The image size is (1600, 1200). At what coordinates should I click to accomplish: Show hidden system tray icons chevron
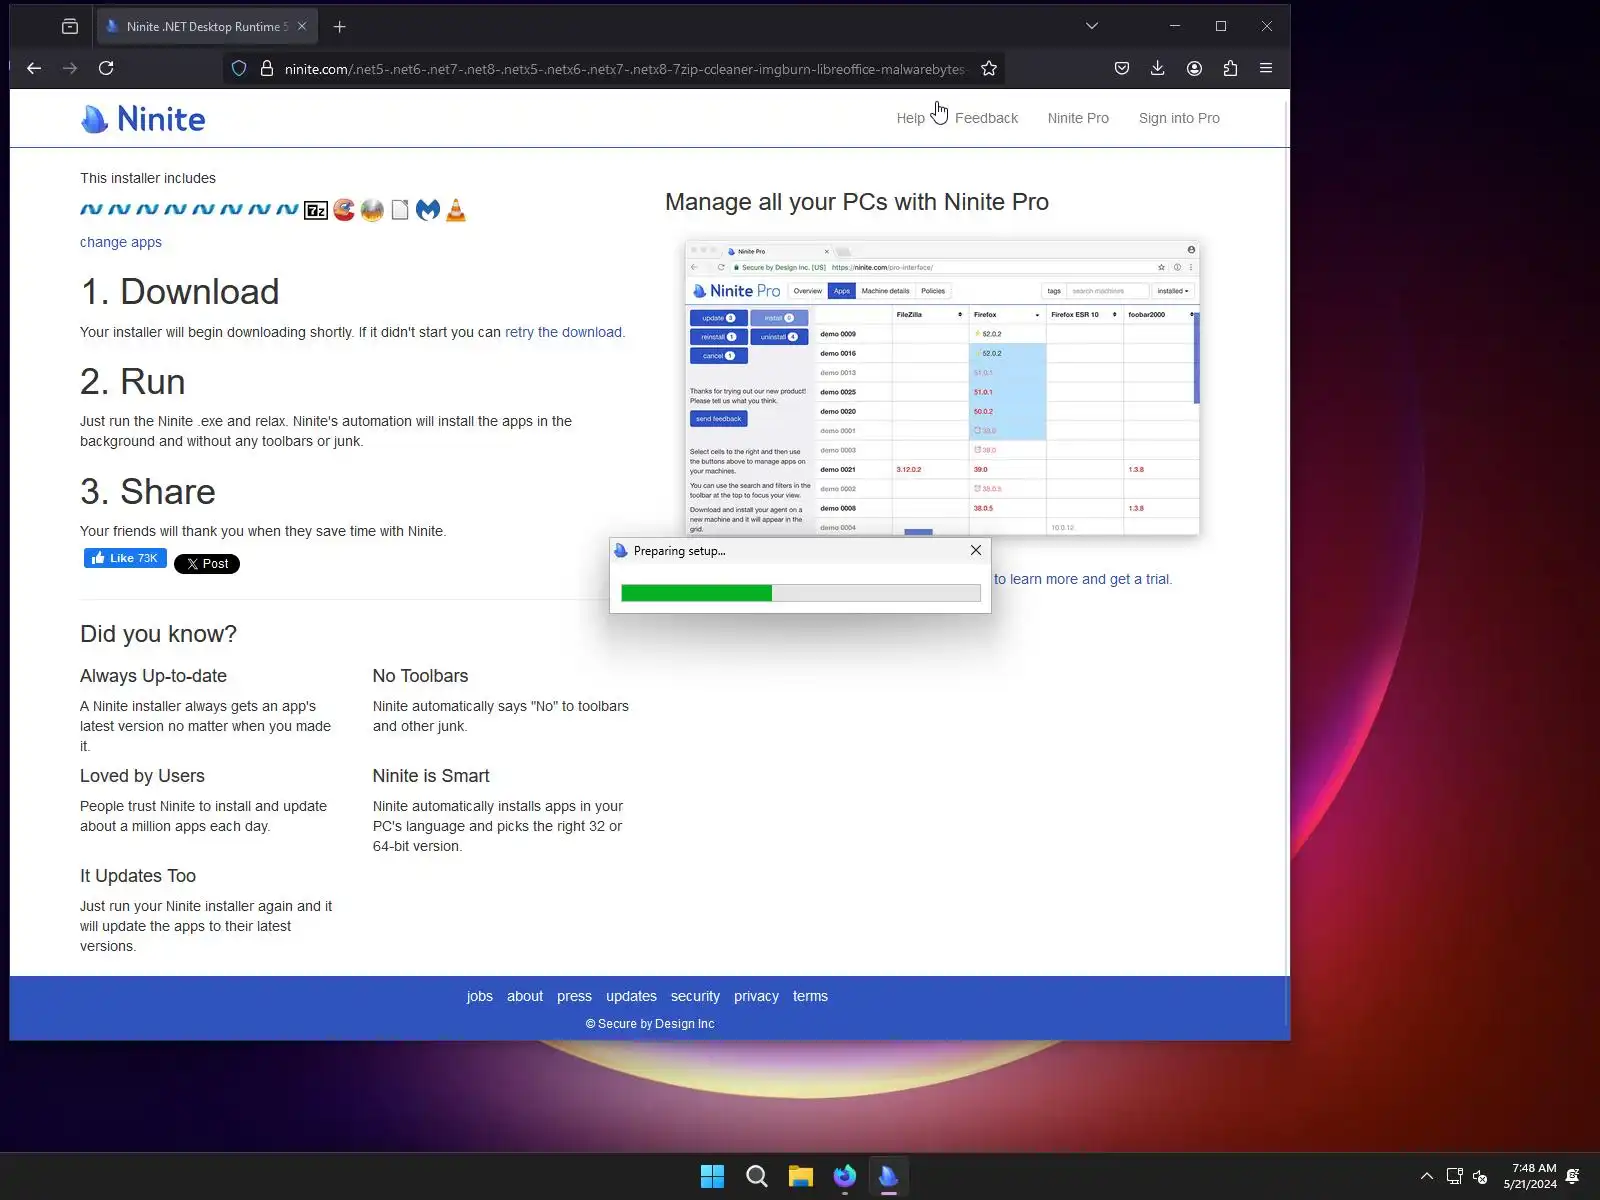coord(1427,1176)
